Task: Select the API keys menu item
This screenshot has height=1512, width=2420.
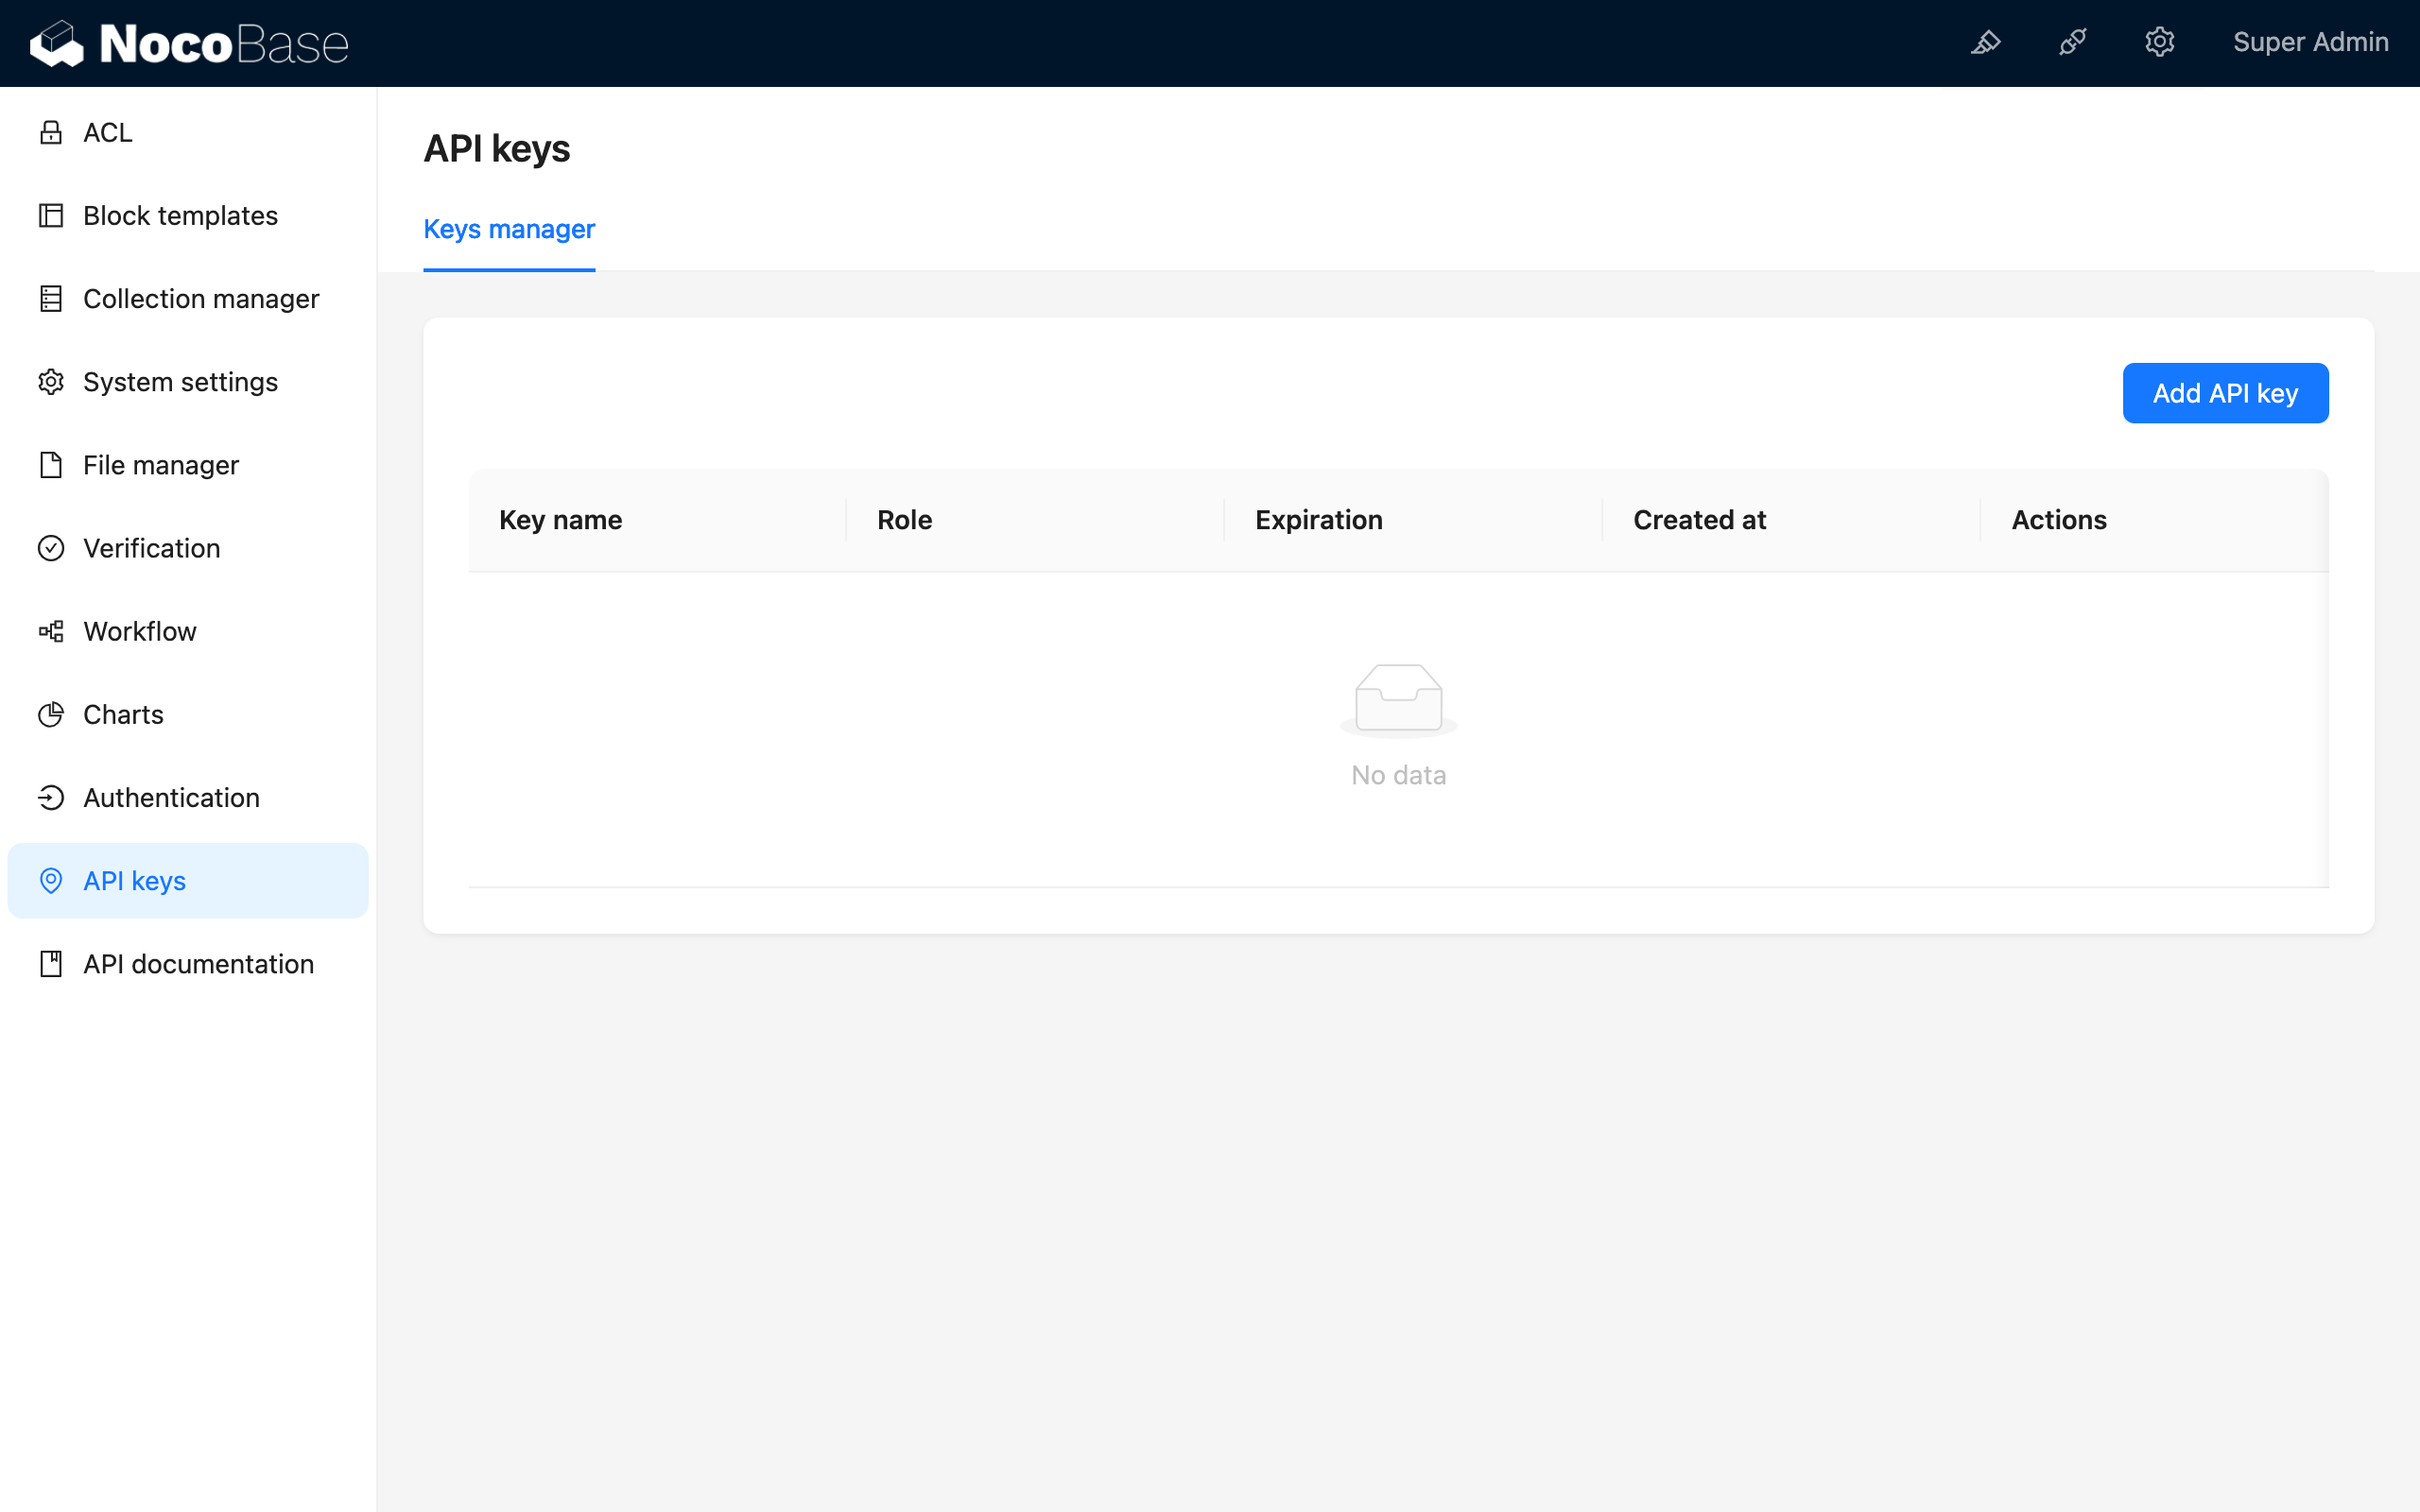Action: click(135, 881)
